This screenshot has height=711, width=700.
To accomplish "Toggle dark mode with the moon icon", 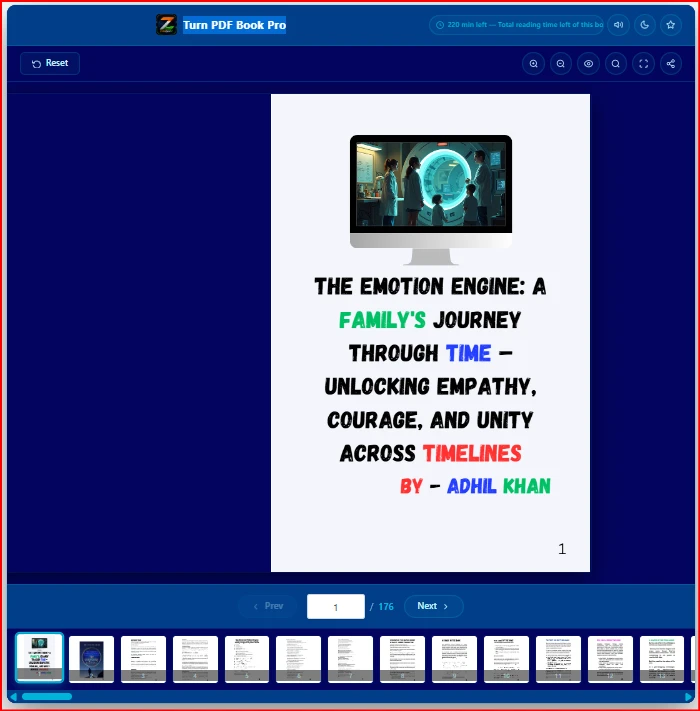I will coord(645,25).
